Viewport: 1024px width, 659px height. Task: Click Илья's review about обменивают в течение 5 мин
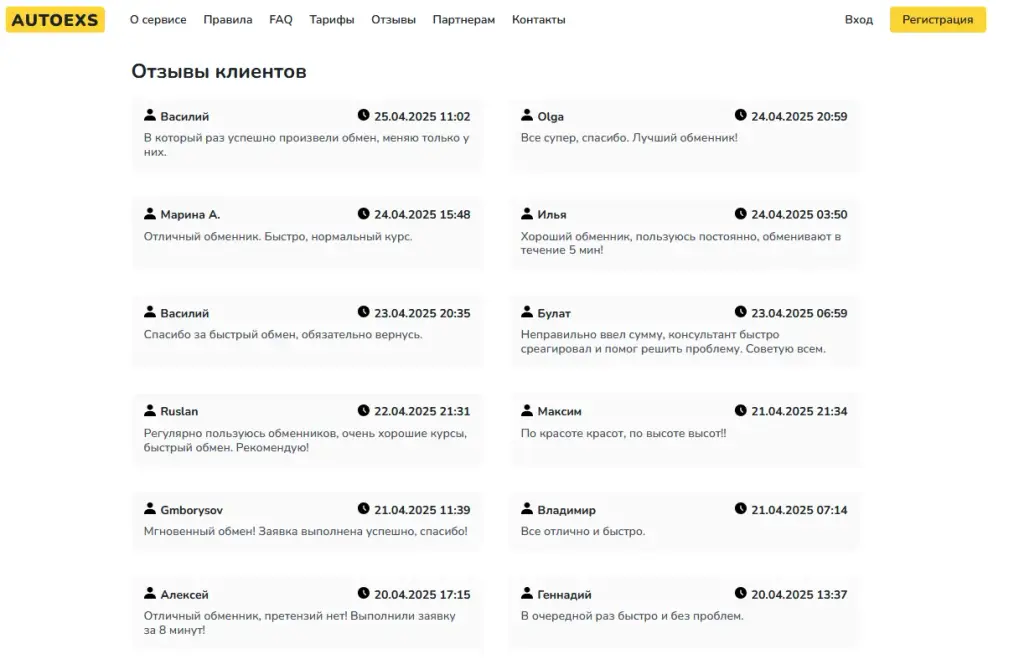[x=680, y=243]
